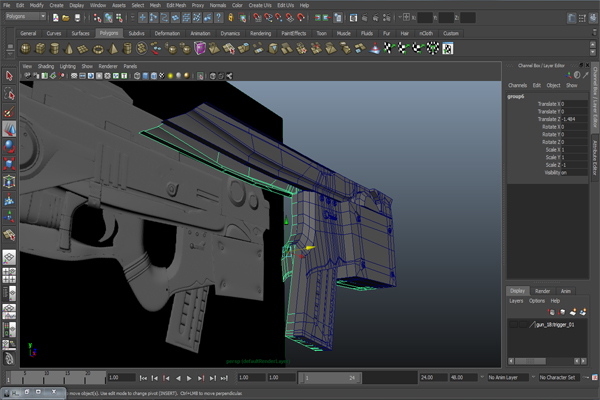Image resolution: width=600 pixels, height=400 pixels.
Task: Click the Translate Z value field
Action: point(574,119)
